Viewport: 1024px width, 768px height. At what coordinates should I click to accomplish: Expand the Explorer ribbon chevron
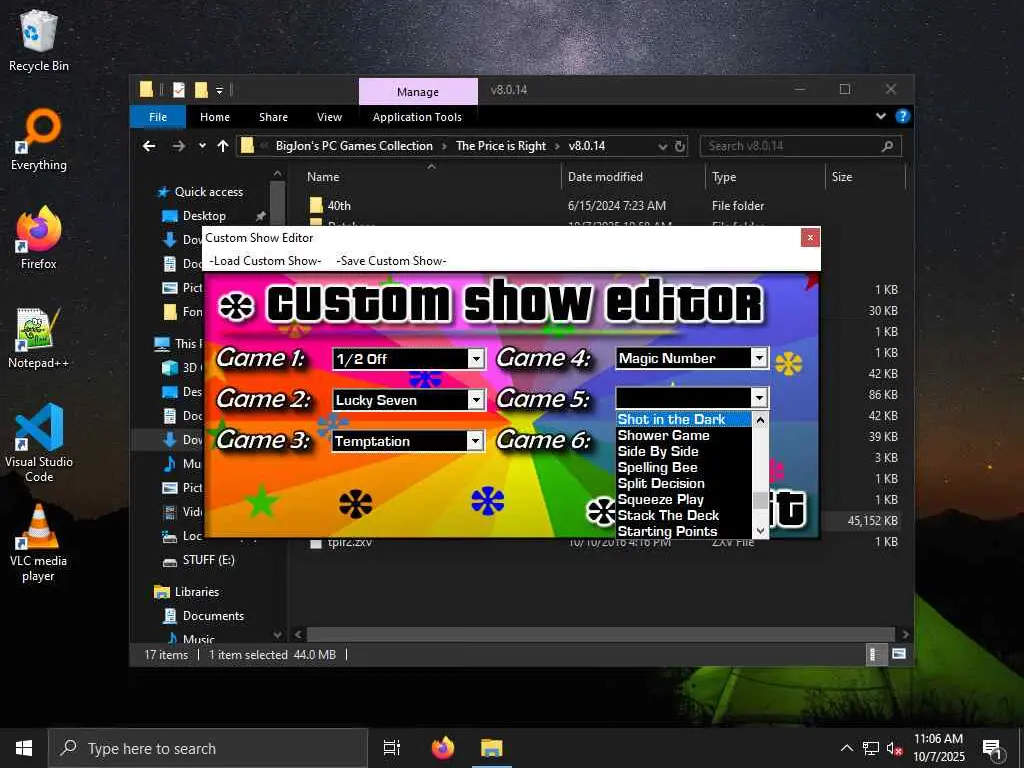880,116
